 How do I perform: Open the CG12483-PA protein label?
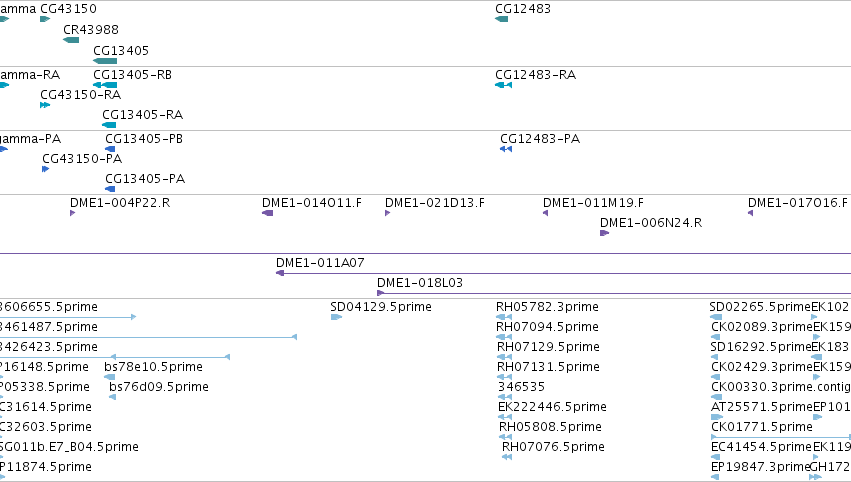pos(540,139)
